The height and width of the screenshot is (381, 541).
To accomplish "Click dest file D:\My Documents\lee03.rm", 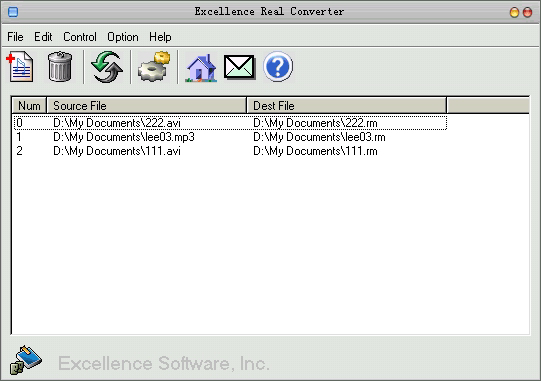I will pyautogui.click(x=319, y=137).
